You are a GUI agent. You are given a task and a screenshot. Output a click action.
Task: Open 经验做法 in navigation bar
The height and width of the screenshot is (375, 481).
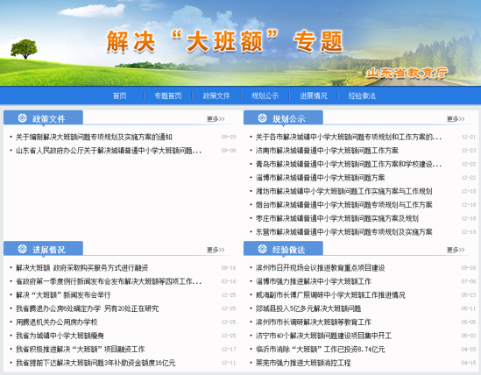pyautogui.click(x=362, y=96)
